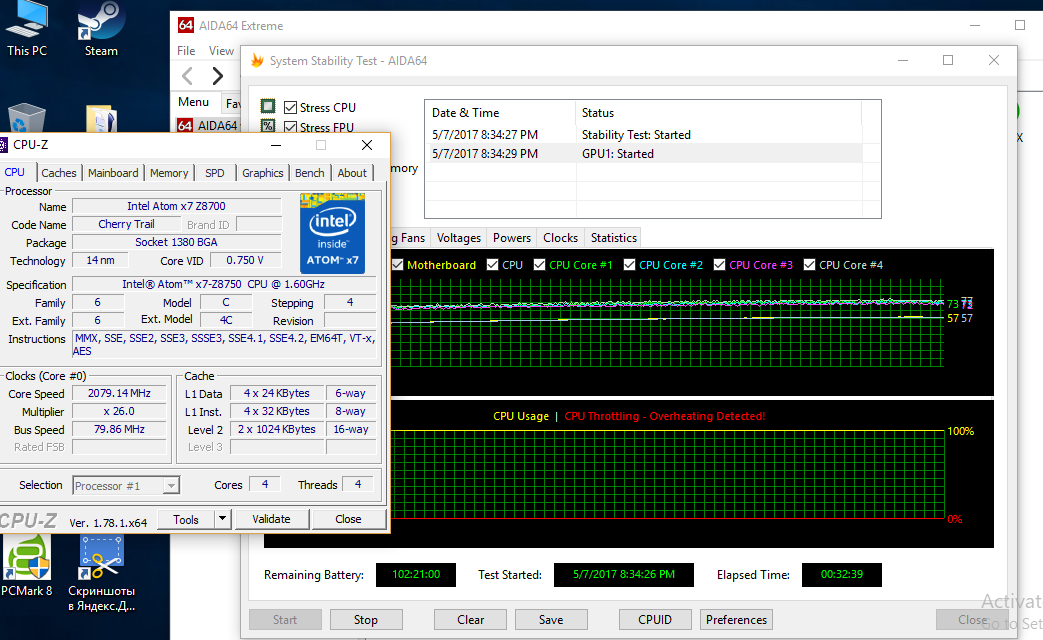1043x640 pixels.
Task: Stop the running stability test
Action: (366, 619)
